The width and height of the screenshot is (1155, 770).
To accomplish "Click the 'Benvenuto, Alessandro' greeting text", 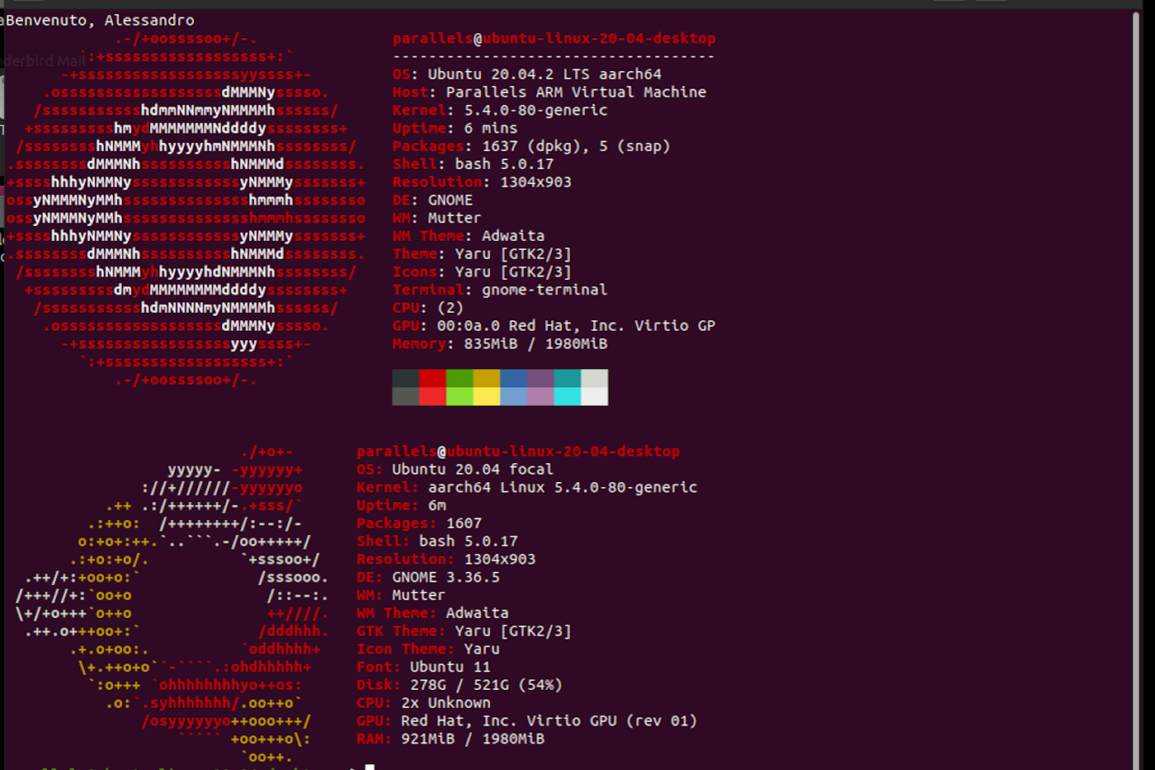I will [x=100, y=20].
